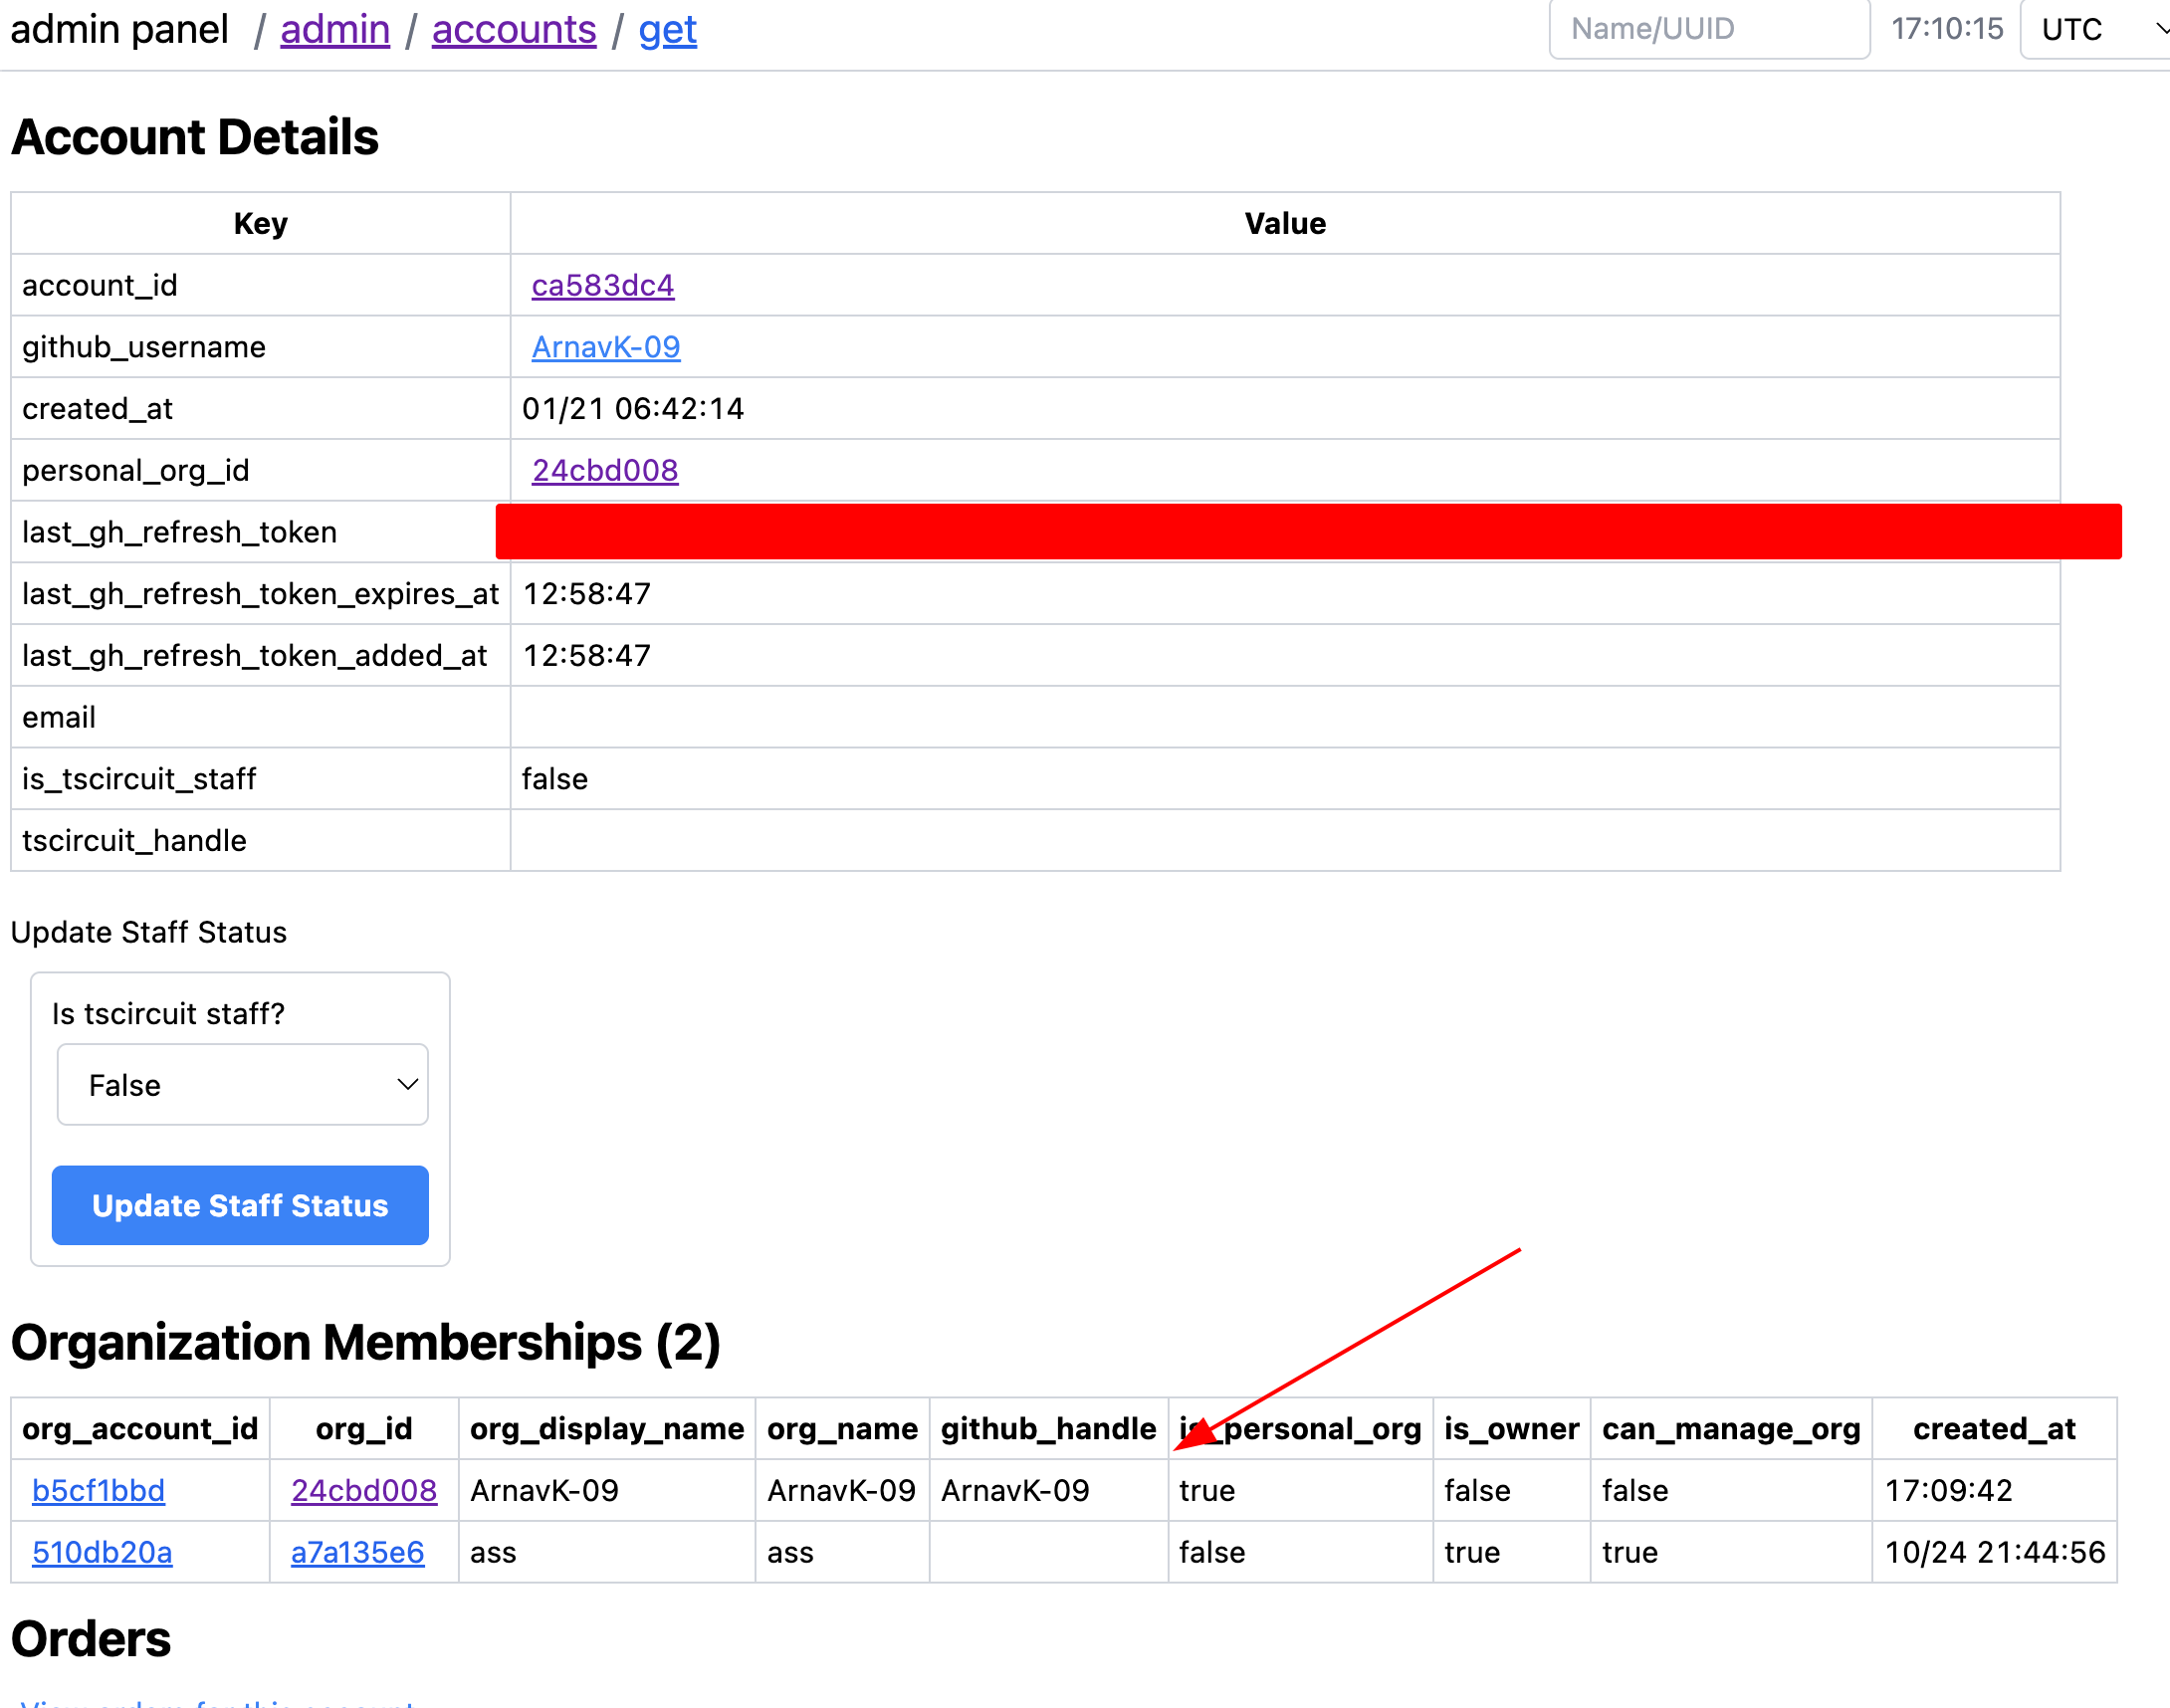Open the ArnavK-09 GitHub username link
This screenshot has width=2170, height=1708.
605,347
